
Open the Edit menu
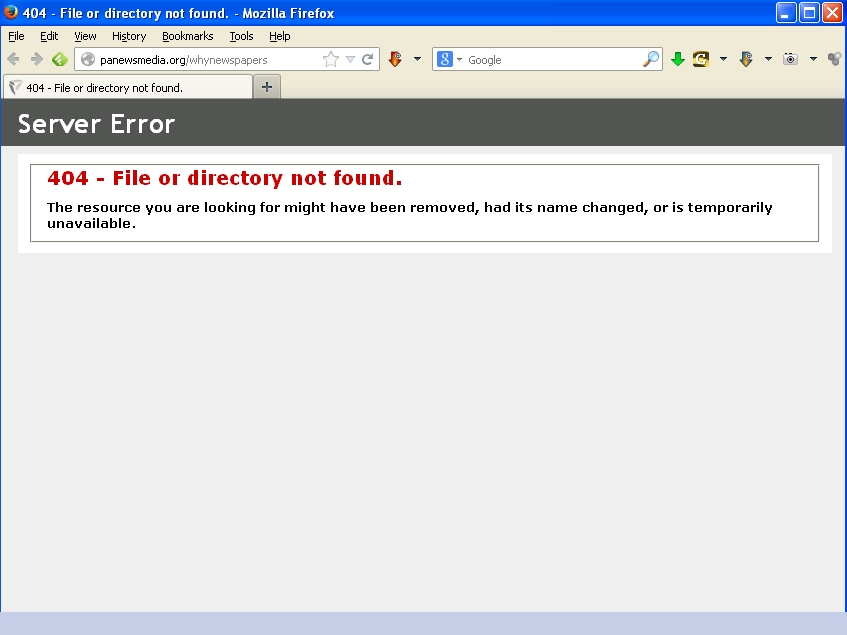(49, 36)
